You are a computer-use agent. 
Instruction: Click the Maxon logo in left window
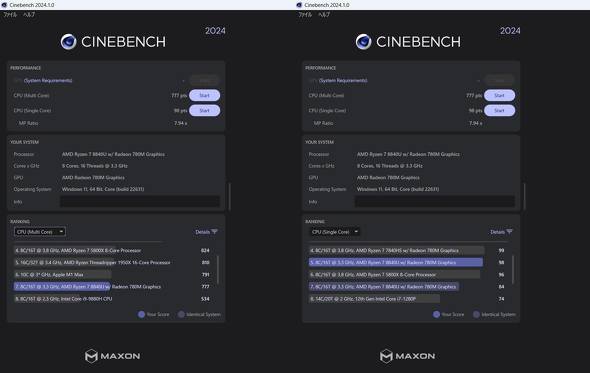[x=112, y=356]
